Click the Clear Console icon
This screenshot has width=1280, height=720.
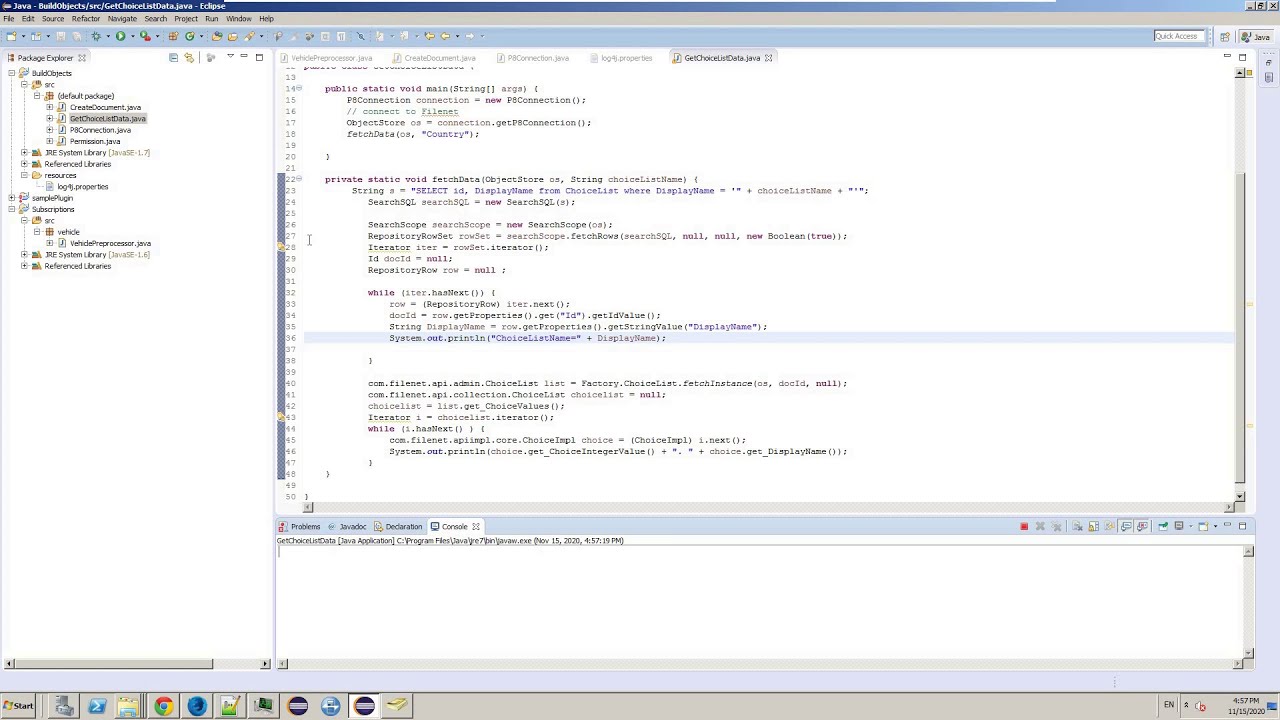[1077, 526]
